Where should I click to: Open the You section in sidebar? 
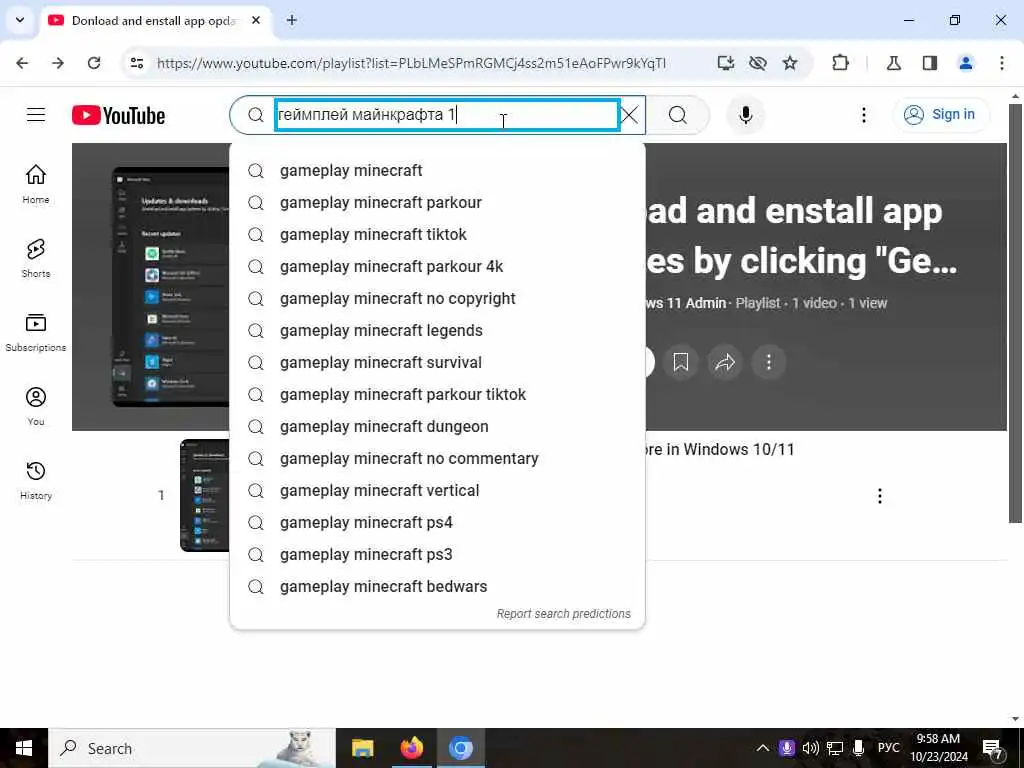pos(36,406)
